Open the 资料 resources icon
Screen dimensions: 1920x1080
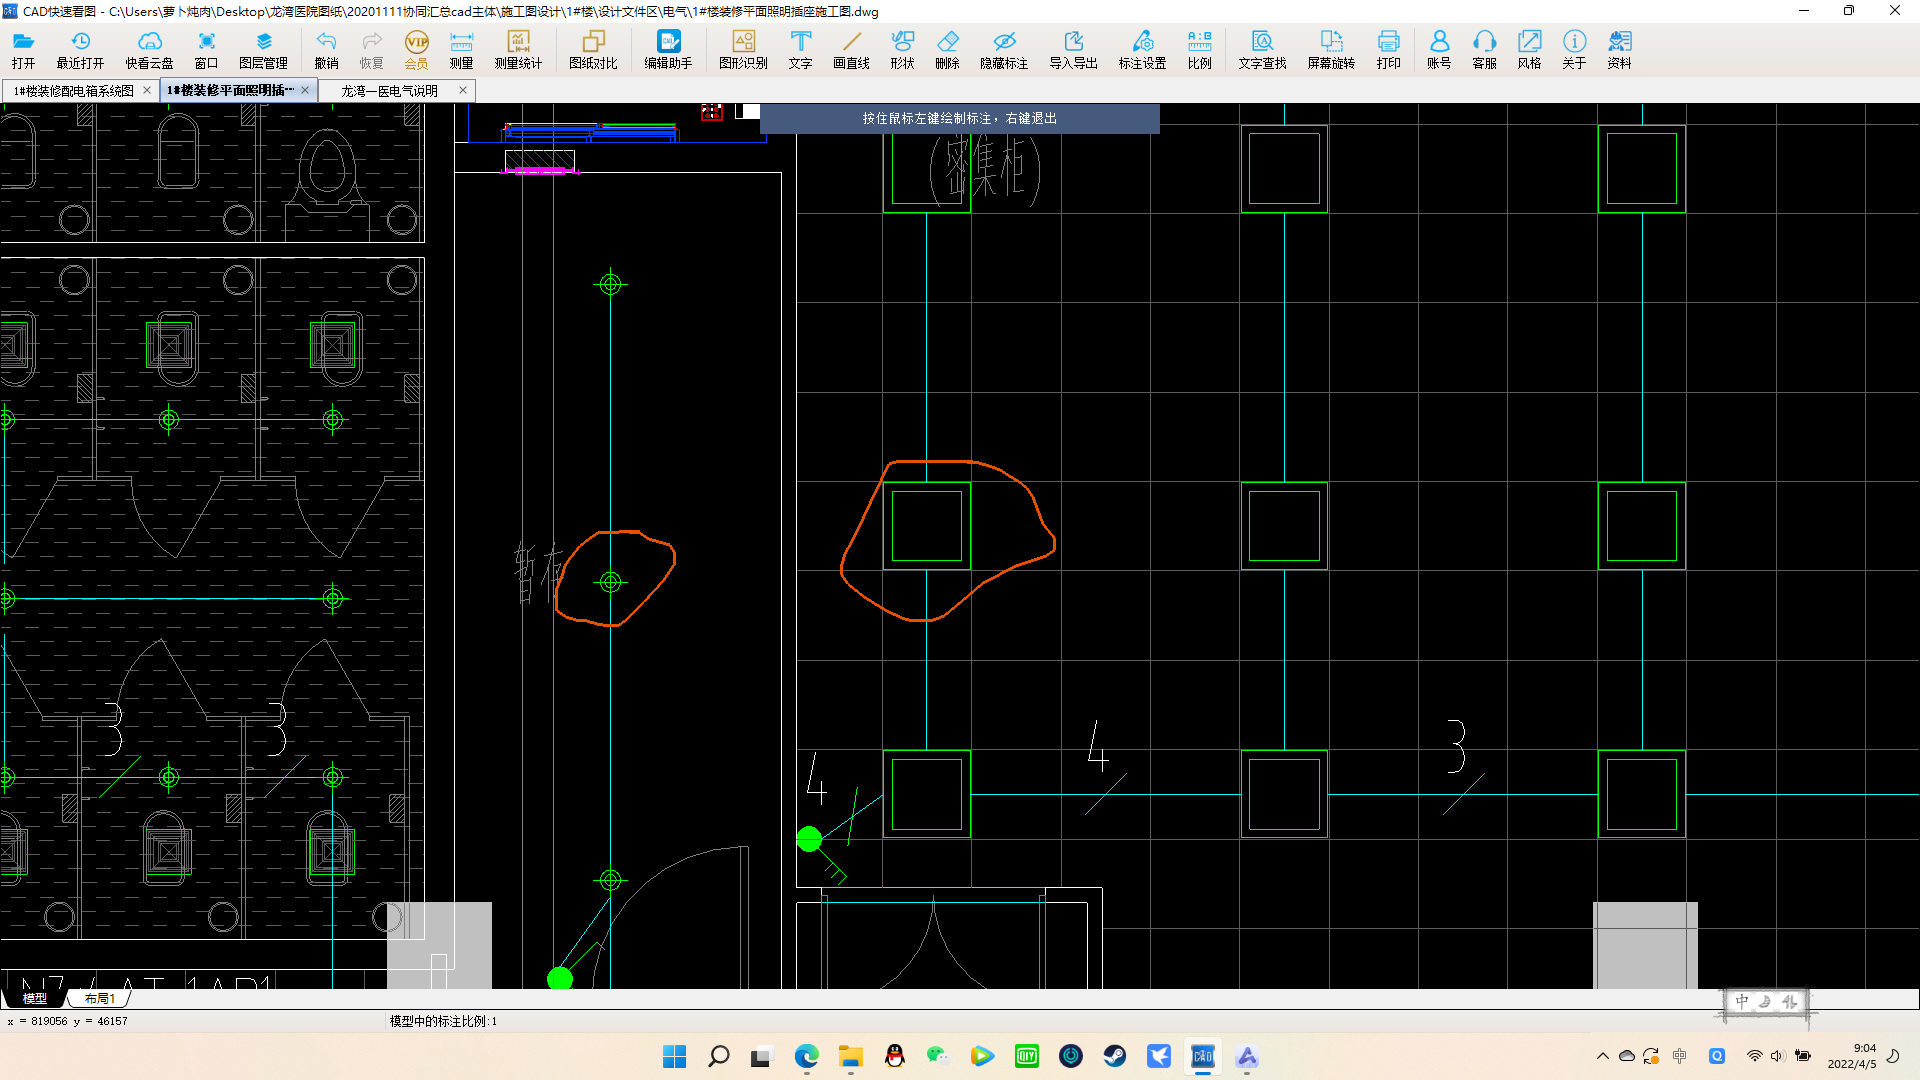tap(1619, 49)
